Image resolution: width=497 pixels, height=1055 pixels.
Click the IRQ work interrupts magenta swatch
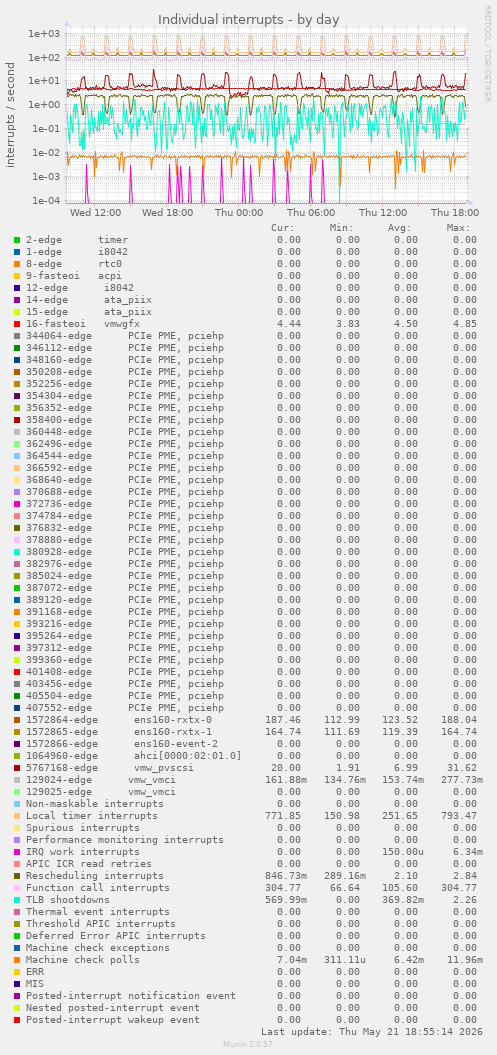(x=16, y=852)
